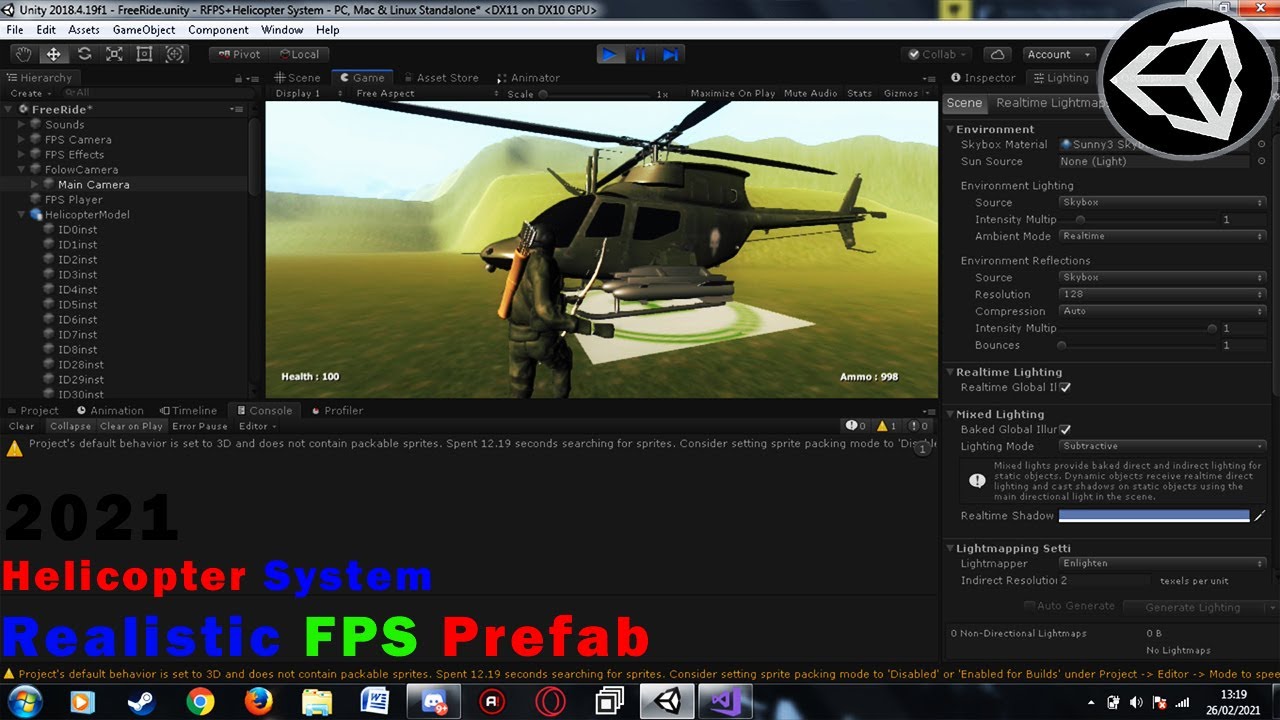Open the Lighting Mode Subtractive dropdown
The image size is (1280, 720).
pyautogui.click(x=1163, y=446)
